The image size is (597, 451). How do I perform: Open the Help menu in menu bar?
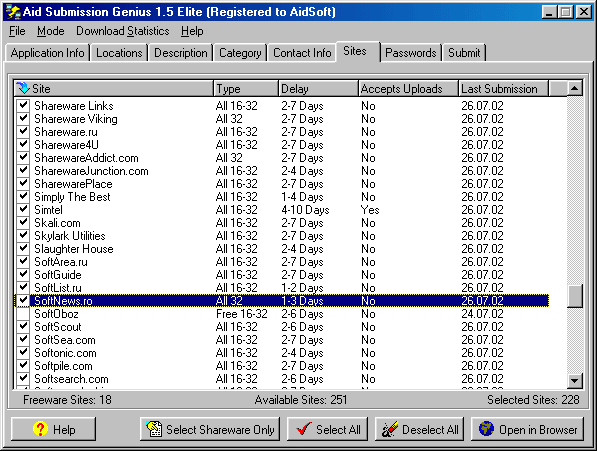click(192, 31)
